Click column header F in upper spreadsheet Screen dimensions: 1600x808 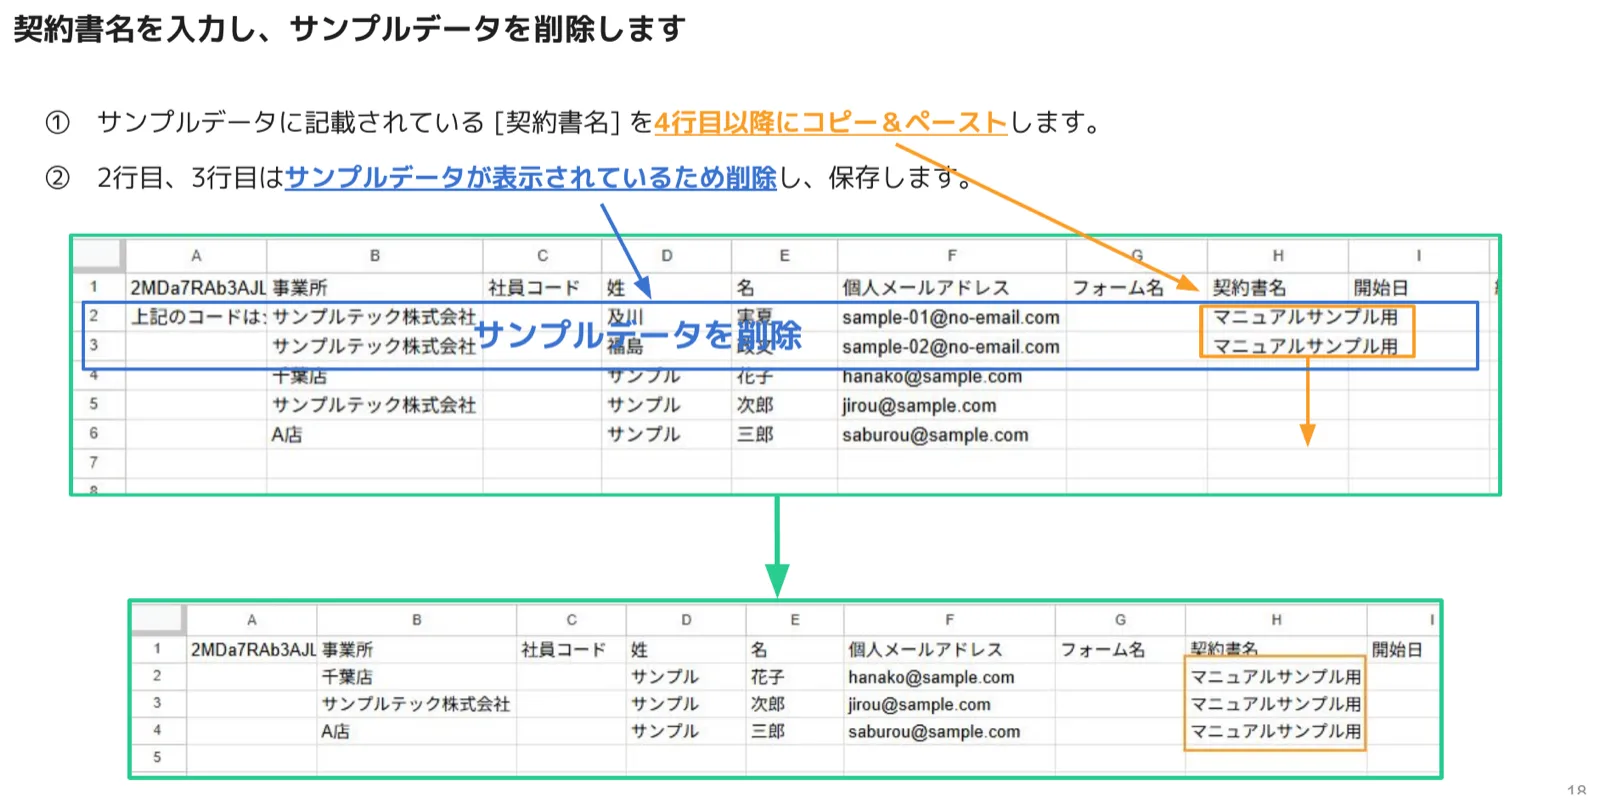(x=951, y=256)
